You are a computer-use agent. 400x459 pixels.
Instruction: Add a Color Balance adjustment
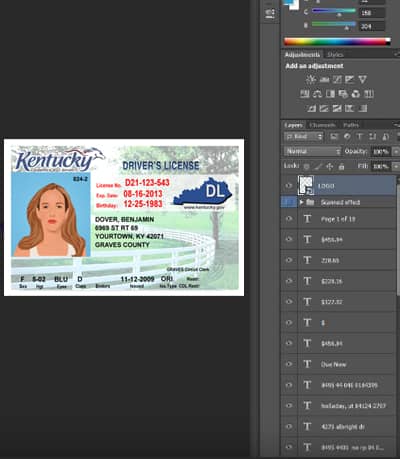pyautogui.click(x=317, y=94)
